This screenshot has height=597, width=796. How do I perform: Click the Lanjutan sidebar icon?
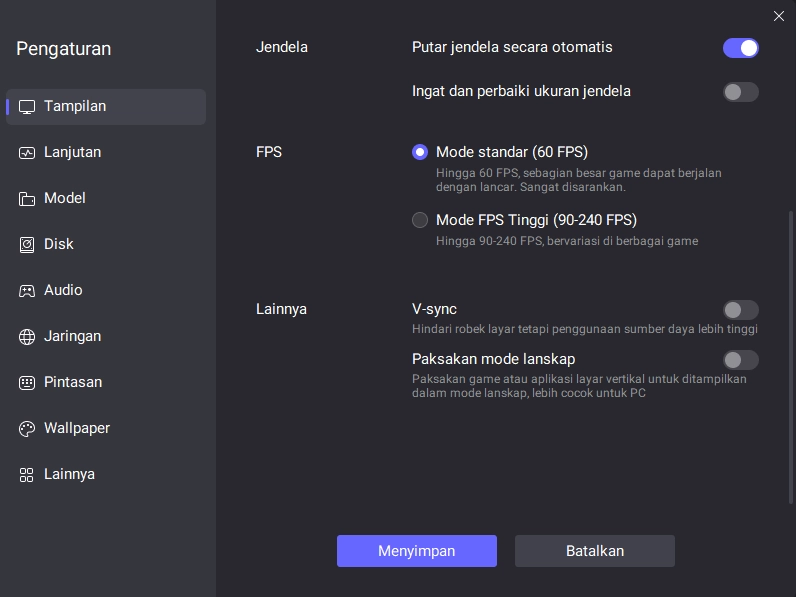(x=27, y=153)
